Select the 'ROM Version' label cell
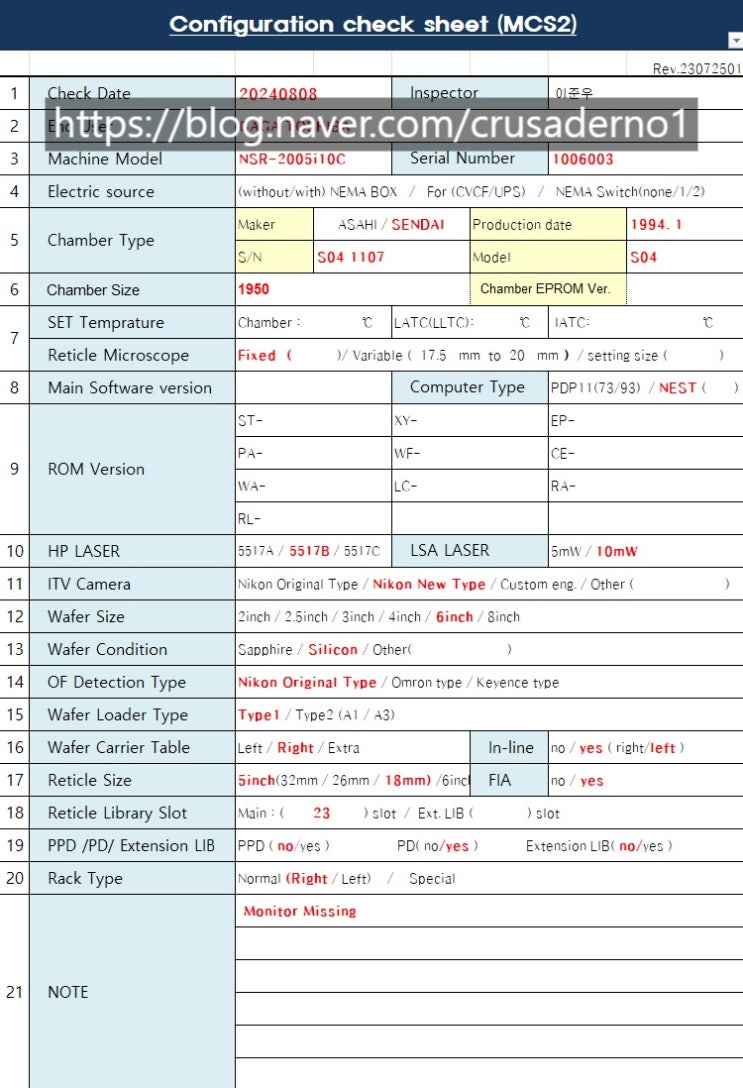Viewport: 743px width, 1088px height. coord(132,469)
